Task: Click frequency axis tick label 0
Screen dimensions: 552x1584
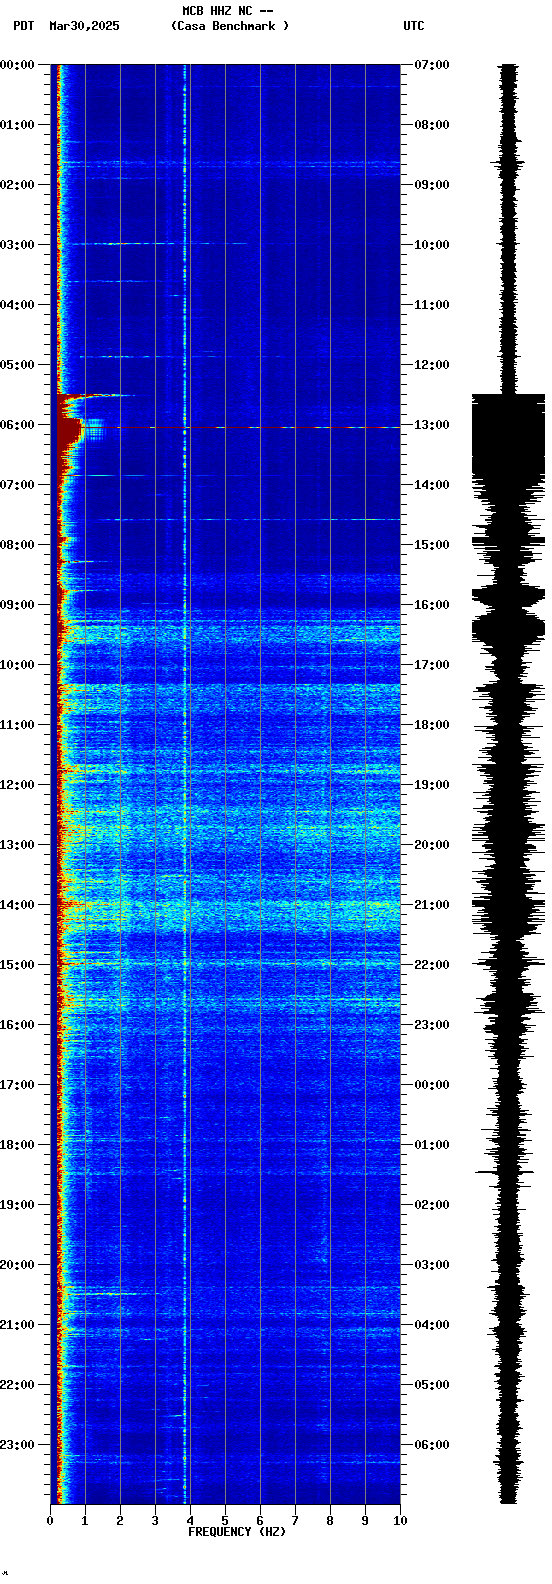Action: 50,1521
